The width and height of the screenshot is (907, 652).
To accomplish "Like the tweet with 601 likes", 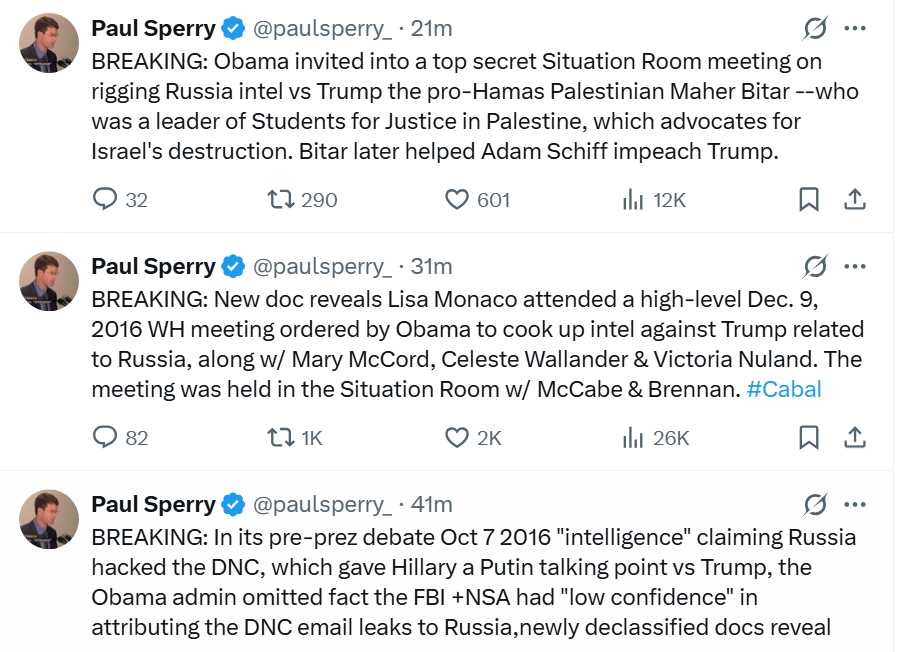I will click(x=457, y=199).
